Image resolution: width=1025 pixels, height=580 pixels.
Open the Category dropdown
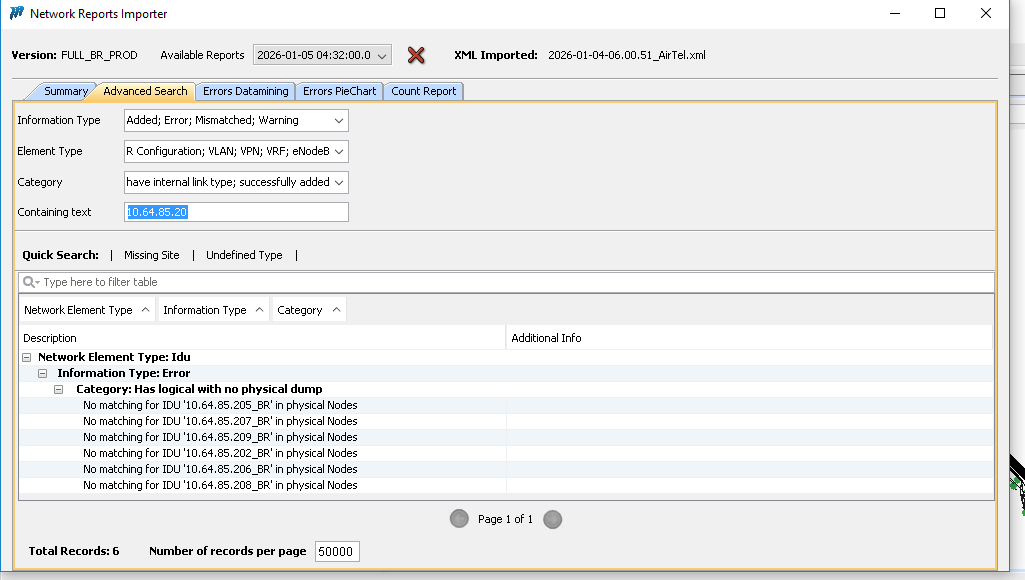[x=236, y=182]
